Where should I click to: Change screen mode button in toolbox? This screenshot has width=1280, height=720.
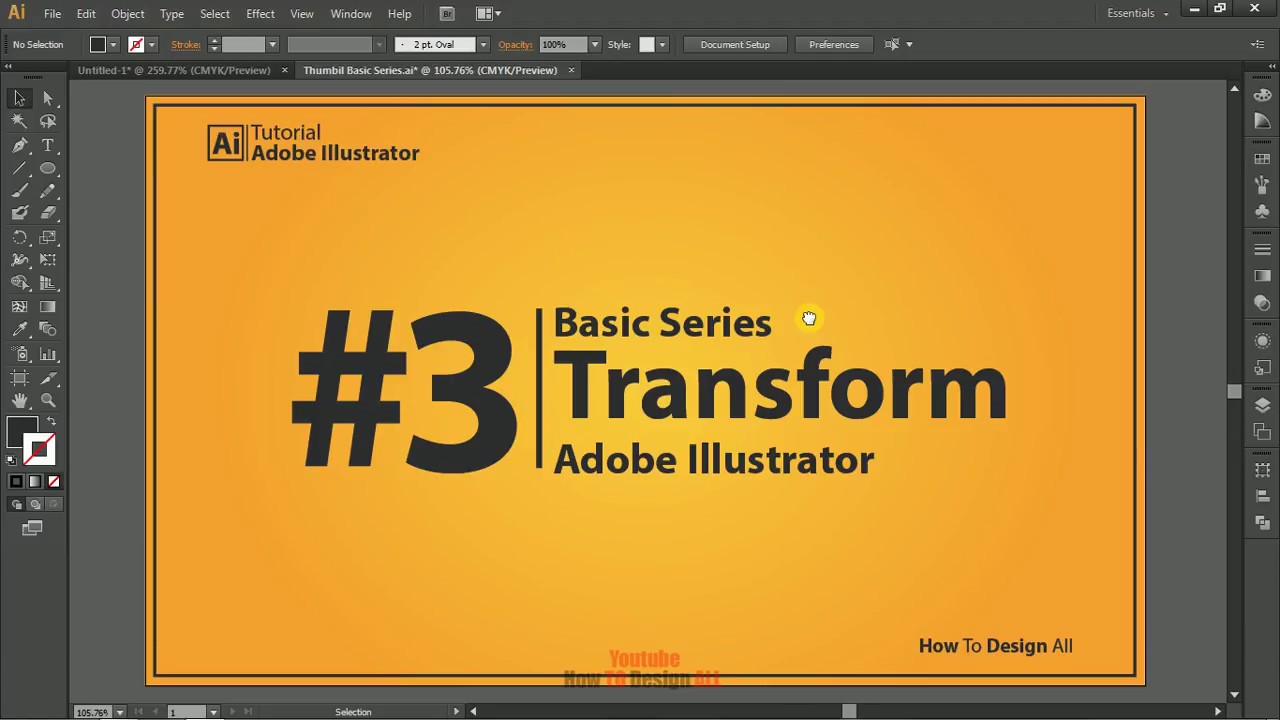tap(33, 528)
